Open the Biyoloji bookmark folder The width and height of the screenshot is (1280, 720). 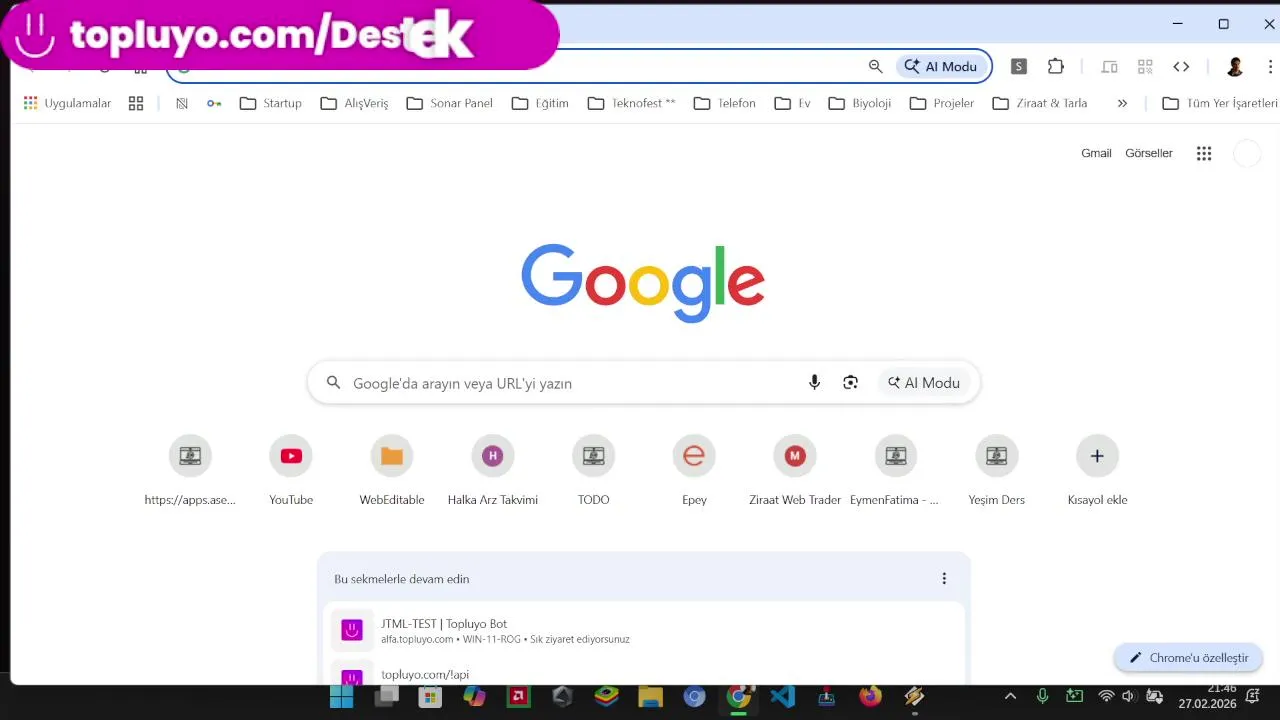click(x=860, y=103)
